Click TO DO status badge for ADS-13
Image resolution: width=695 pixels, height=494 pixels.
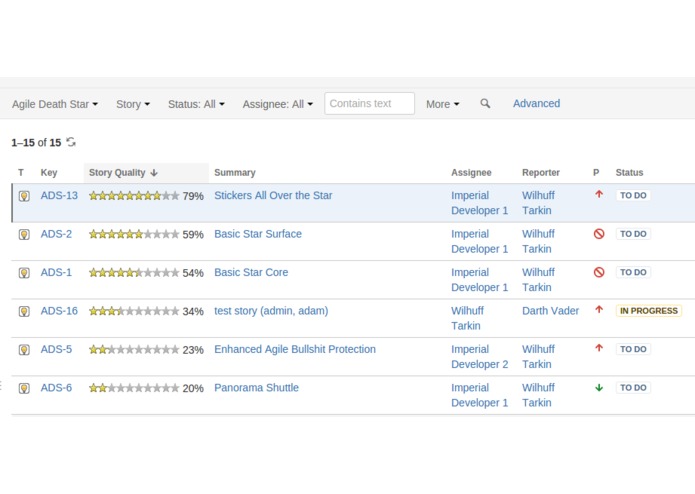pos(633,195)
